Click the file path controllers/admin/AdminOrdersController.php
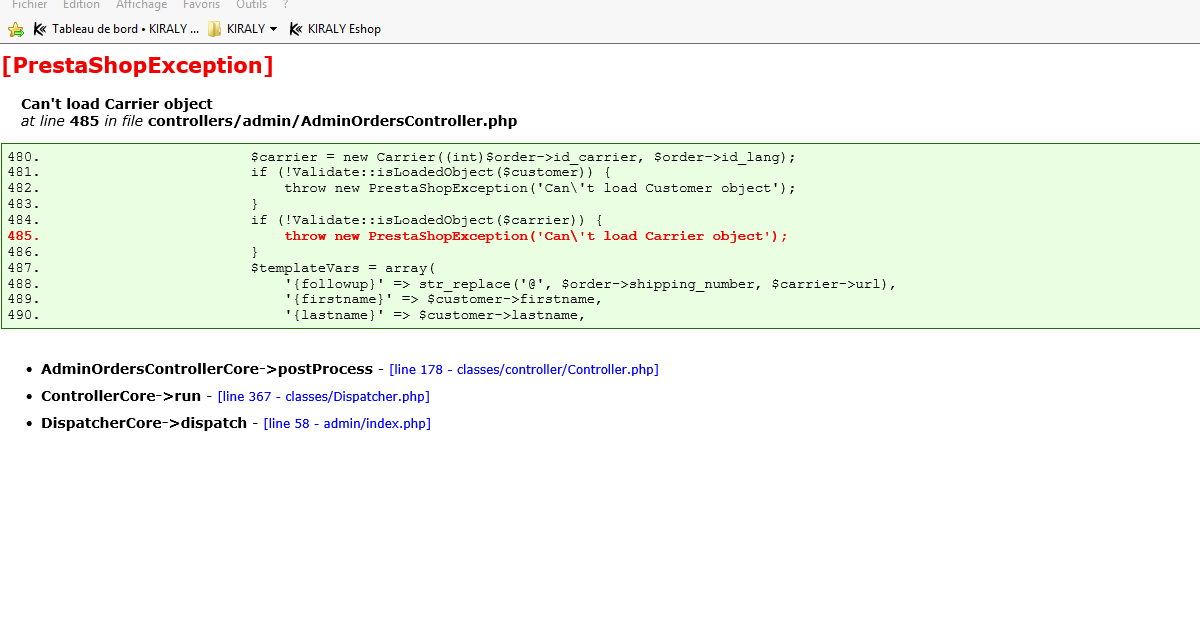 click(332, 121)
